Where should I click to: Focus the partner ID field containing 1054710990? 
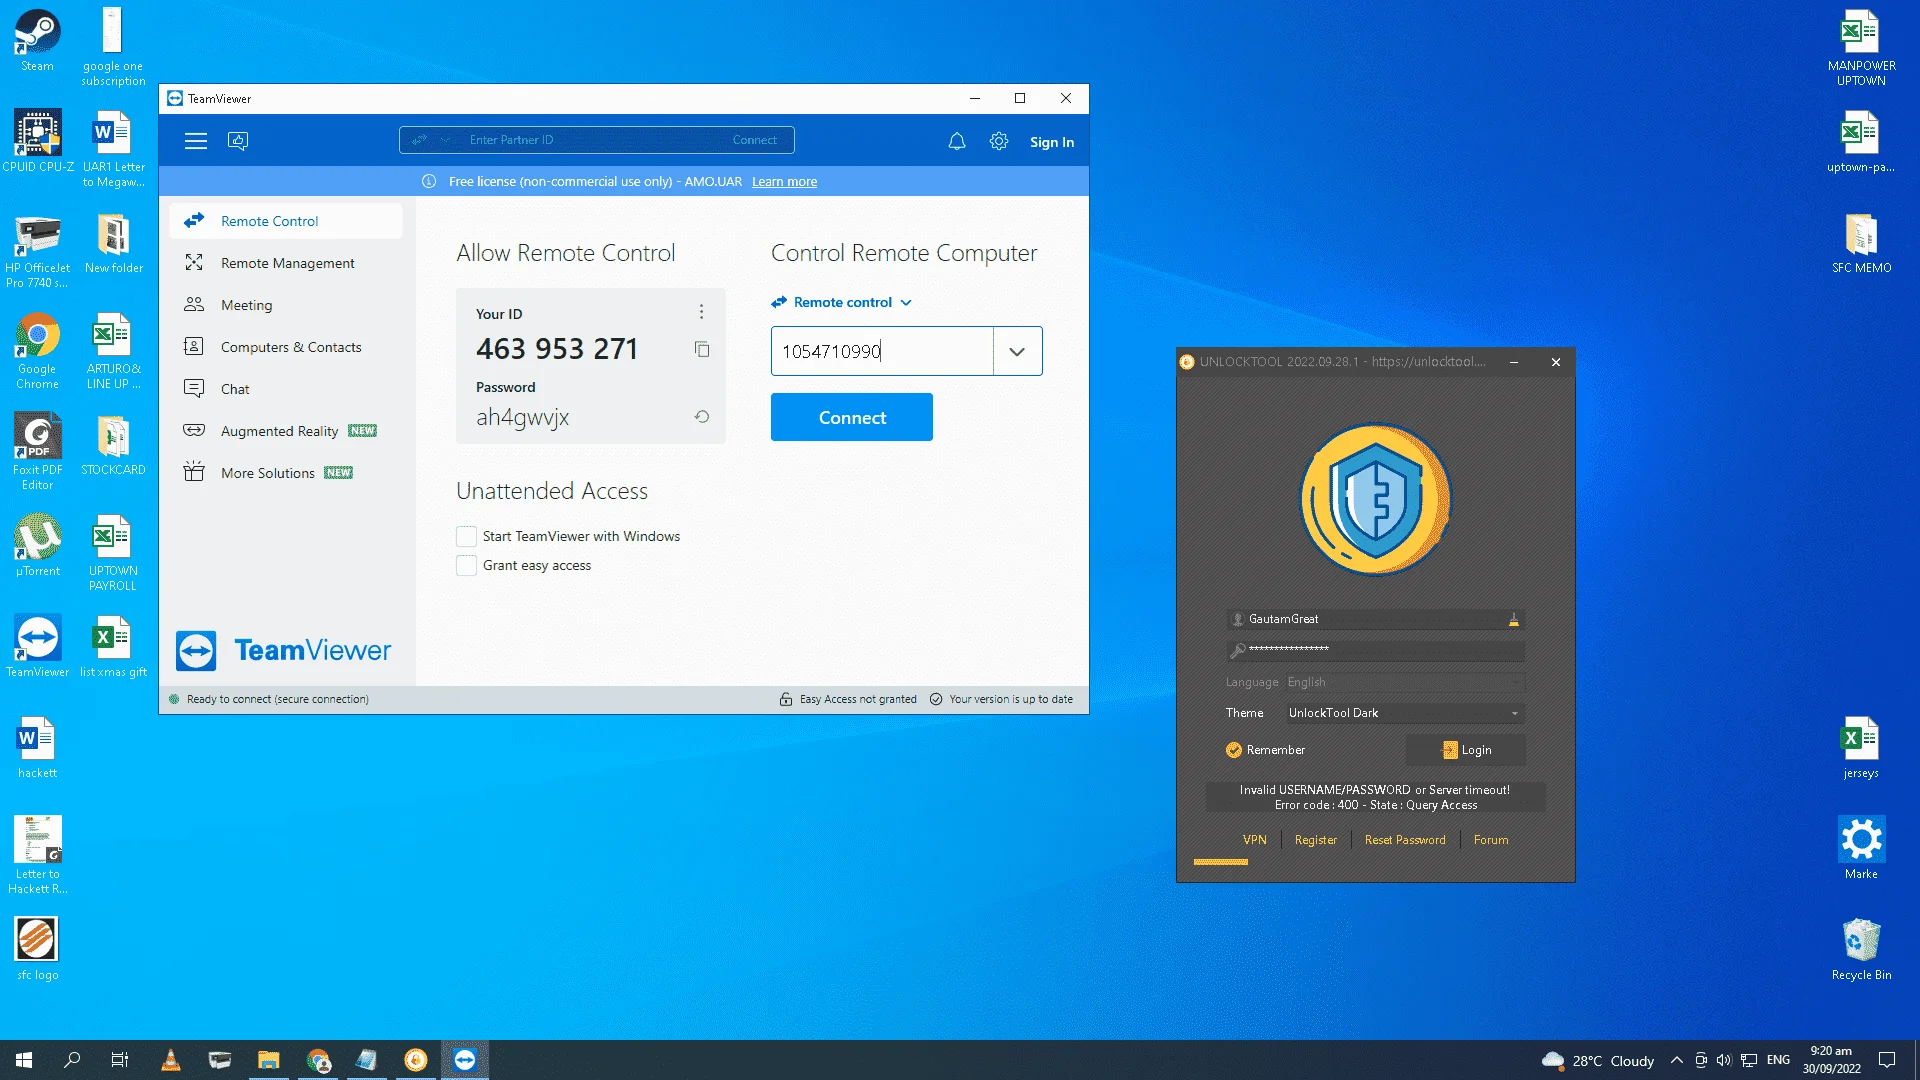pyautogui.click(x=882, y=351)
